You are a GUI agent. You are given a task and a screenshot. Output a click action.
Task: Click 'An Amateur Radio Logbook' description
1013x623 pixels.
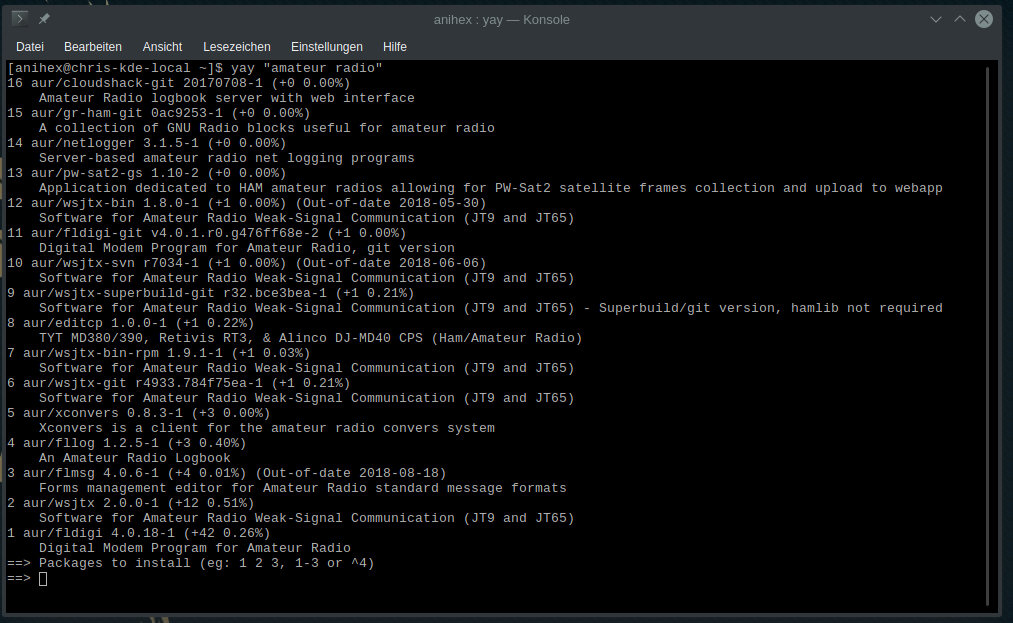coord(134,458)
